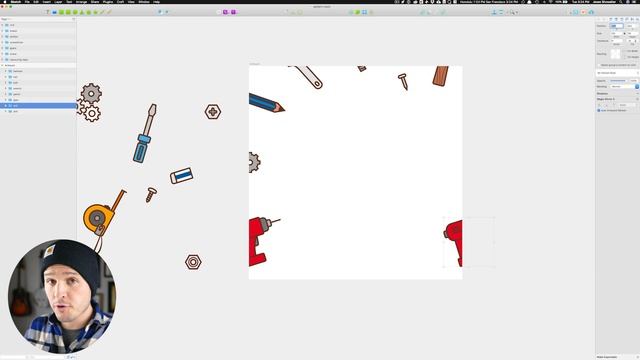
Task: Open the View menu
Action: [x=131, y=2]
